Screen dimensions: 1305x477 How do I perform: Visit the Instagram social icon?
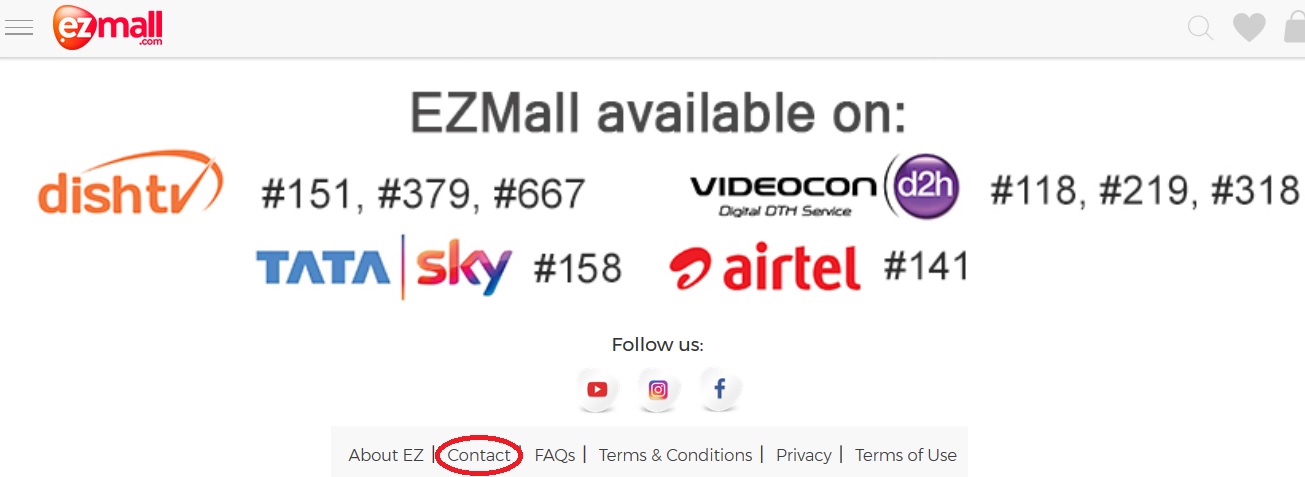tap(658, 389)
